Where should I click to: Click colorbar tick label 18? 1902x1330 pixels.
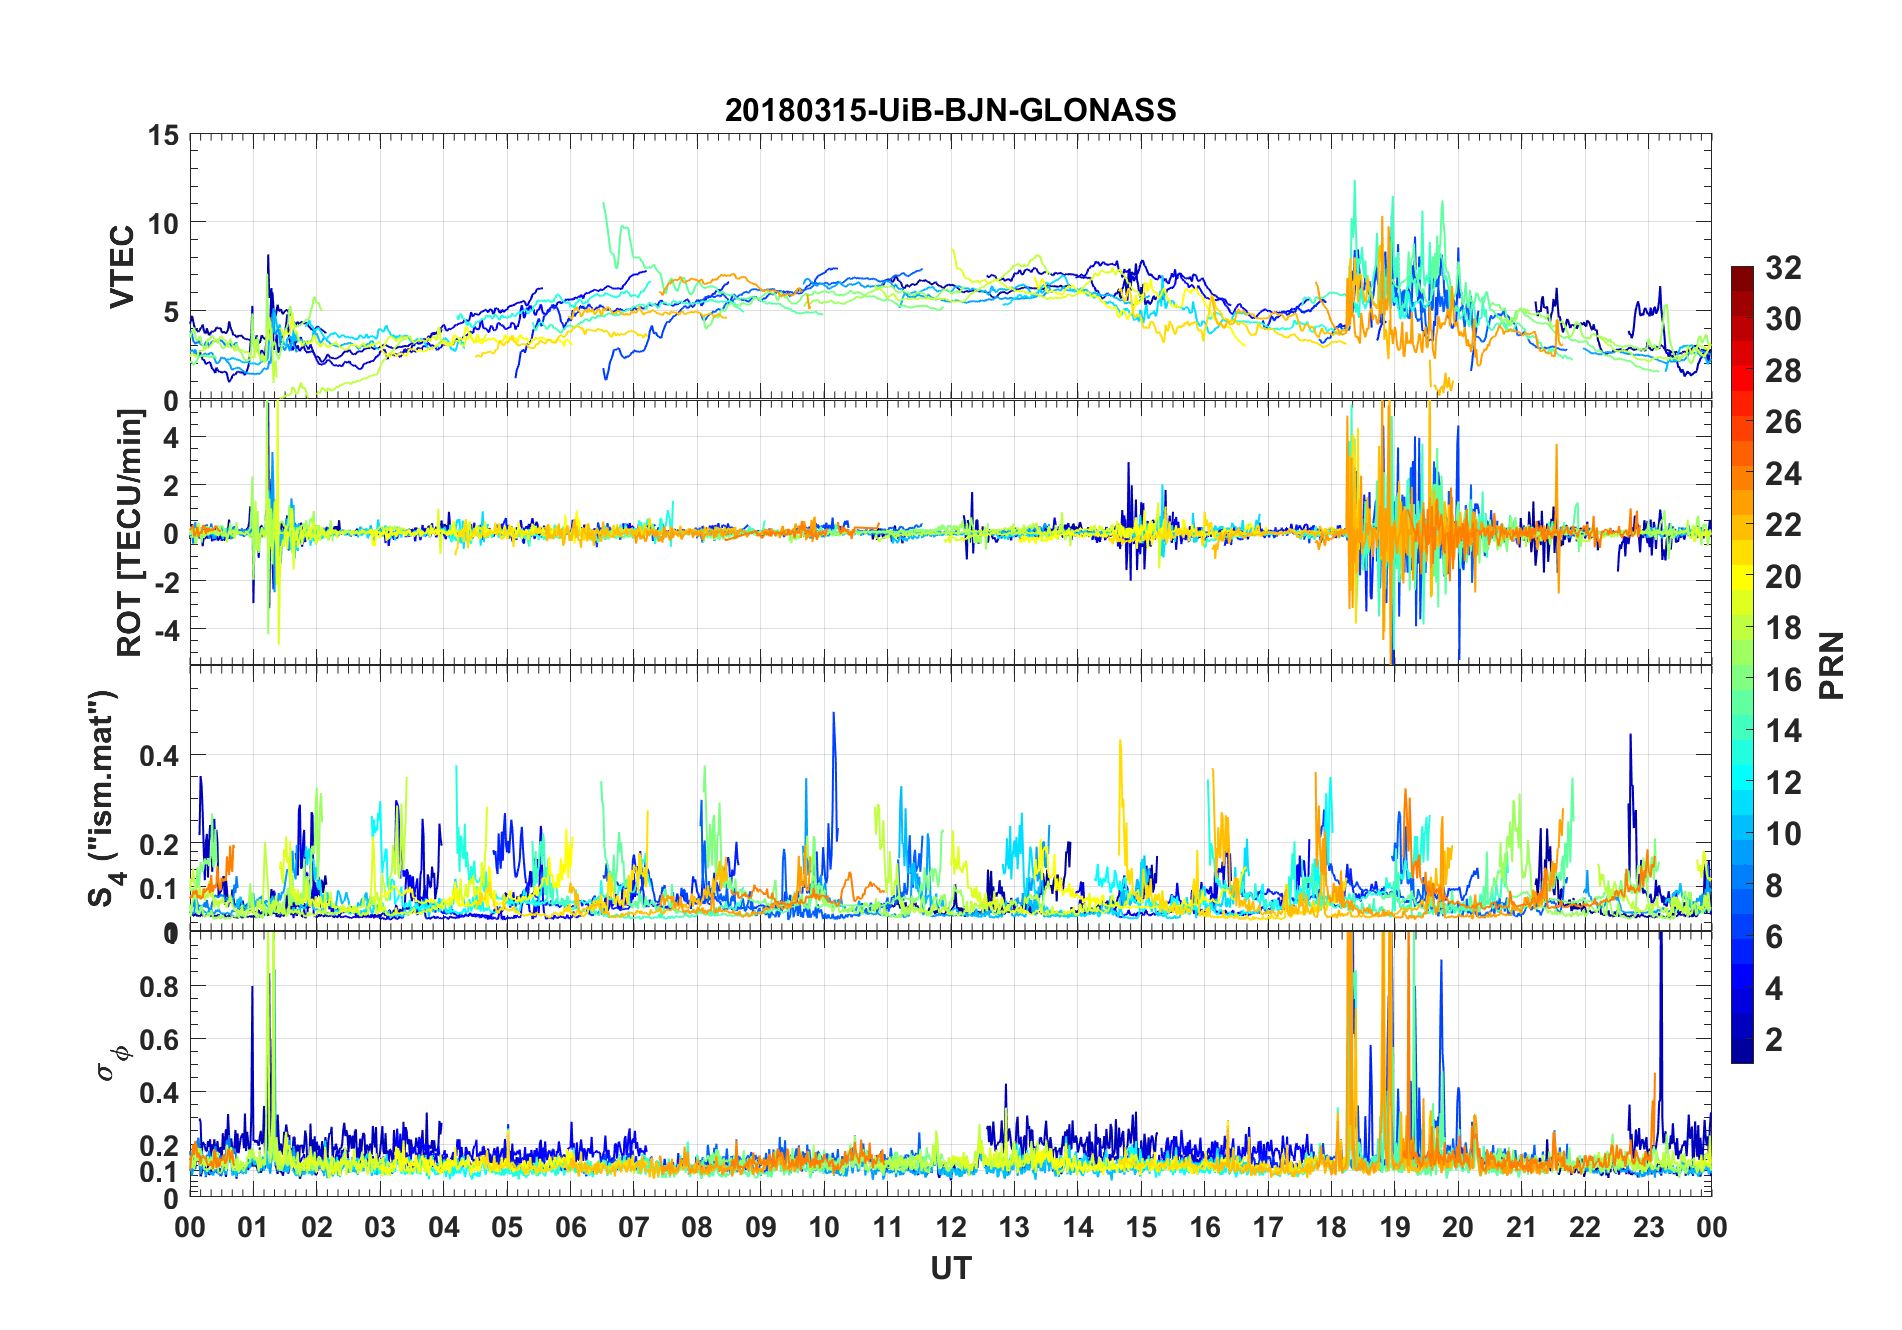(1783, 627)
